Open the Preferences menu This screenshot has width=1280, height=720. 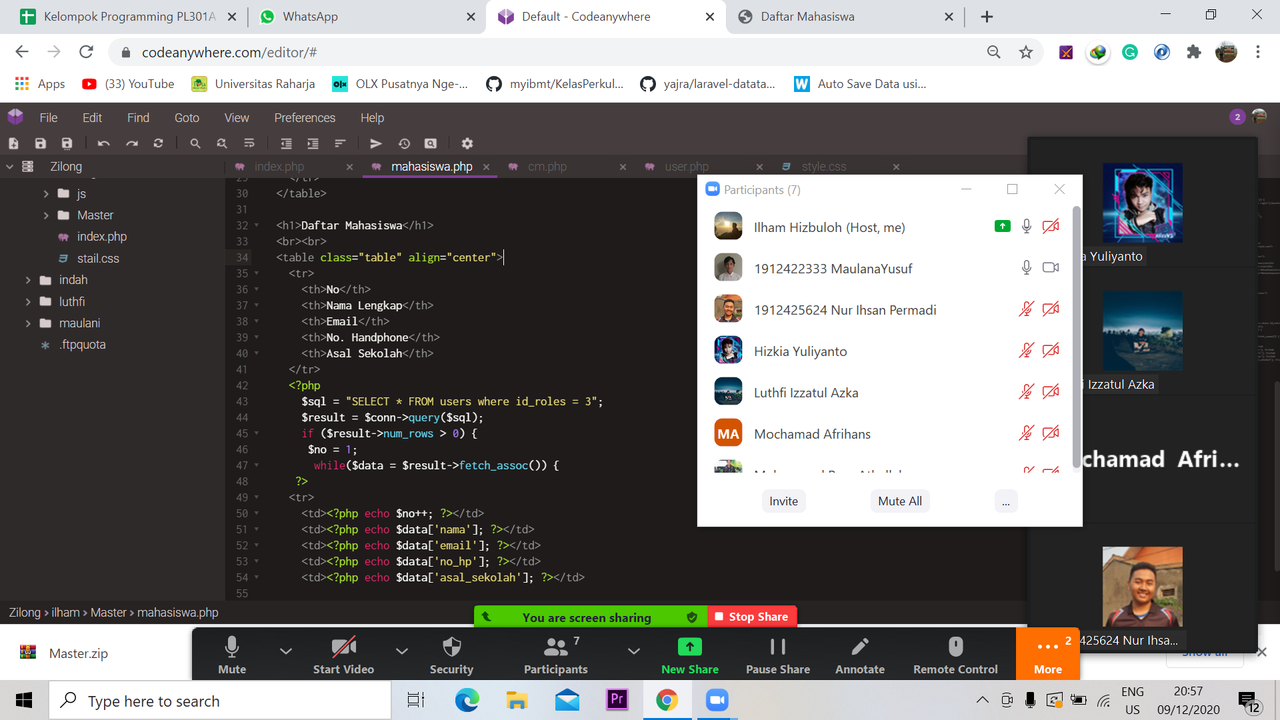304,117
